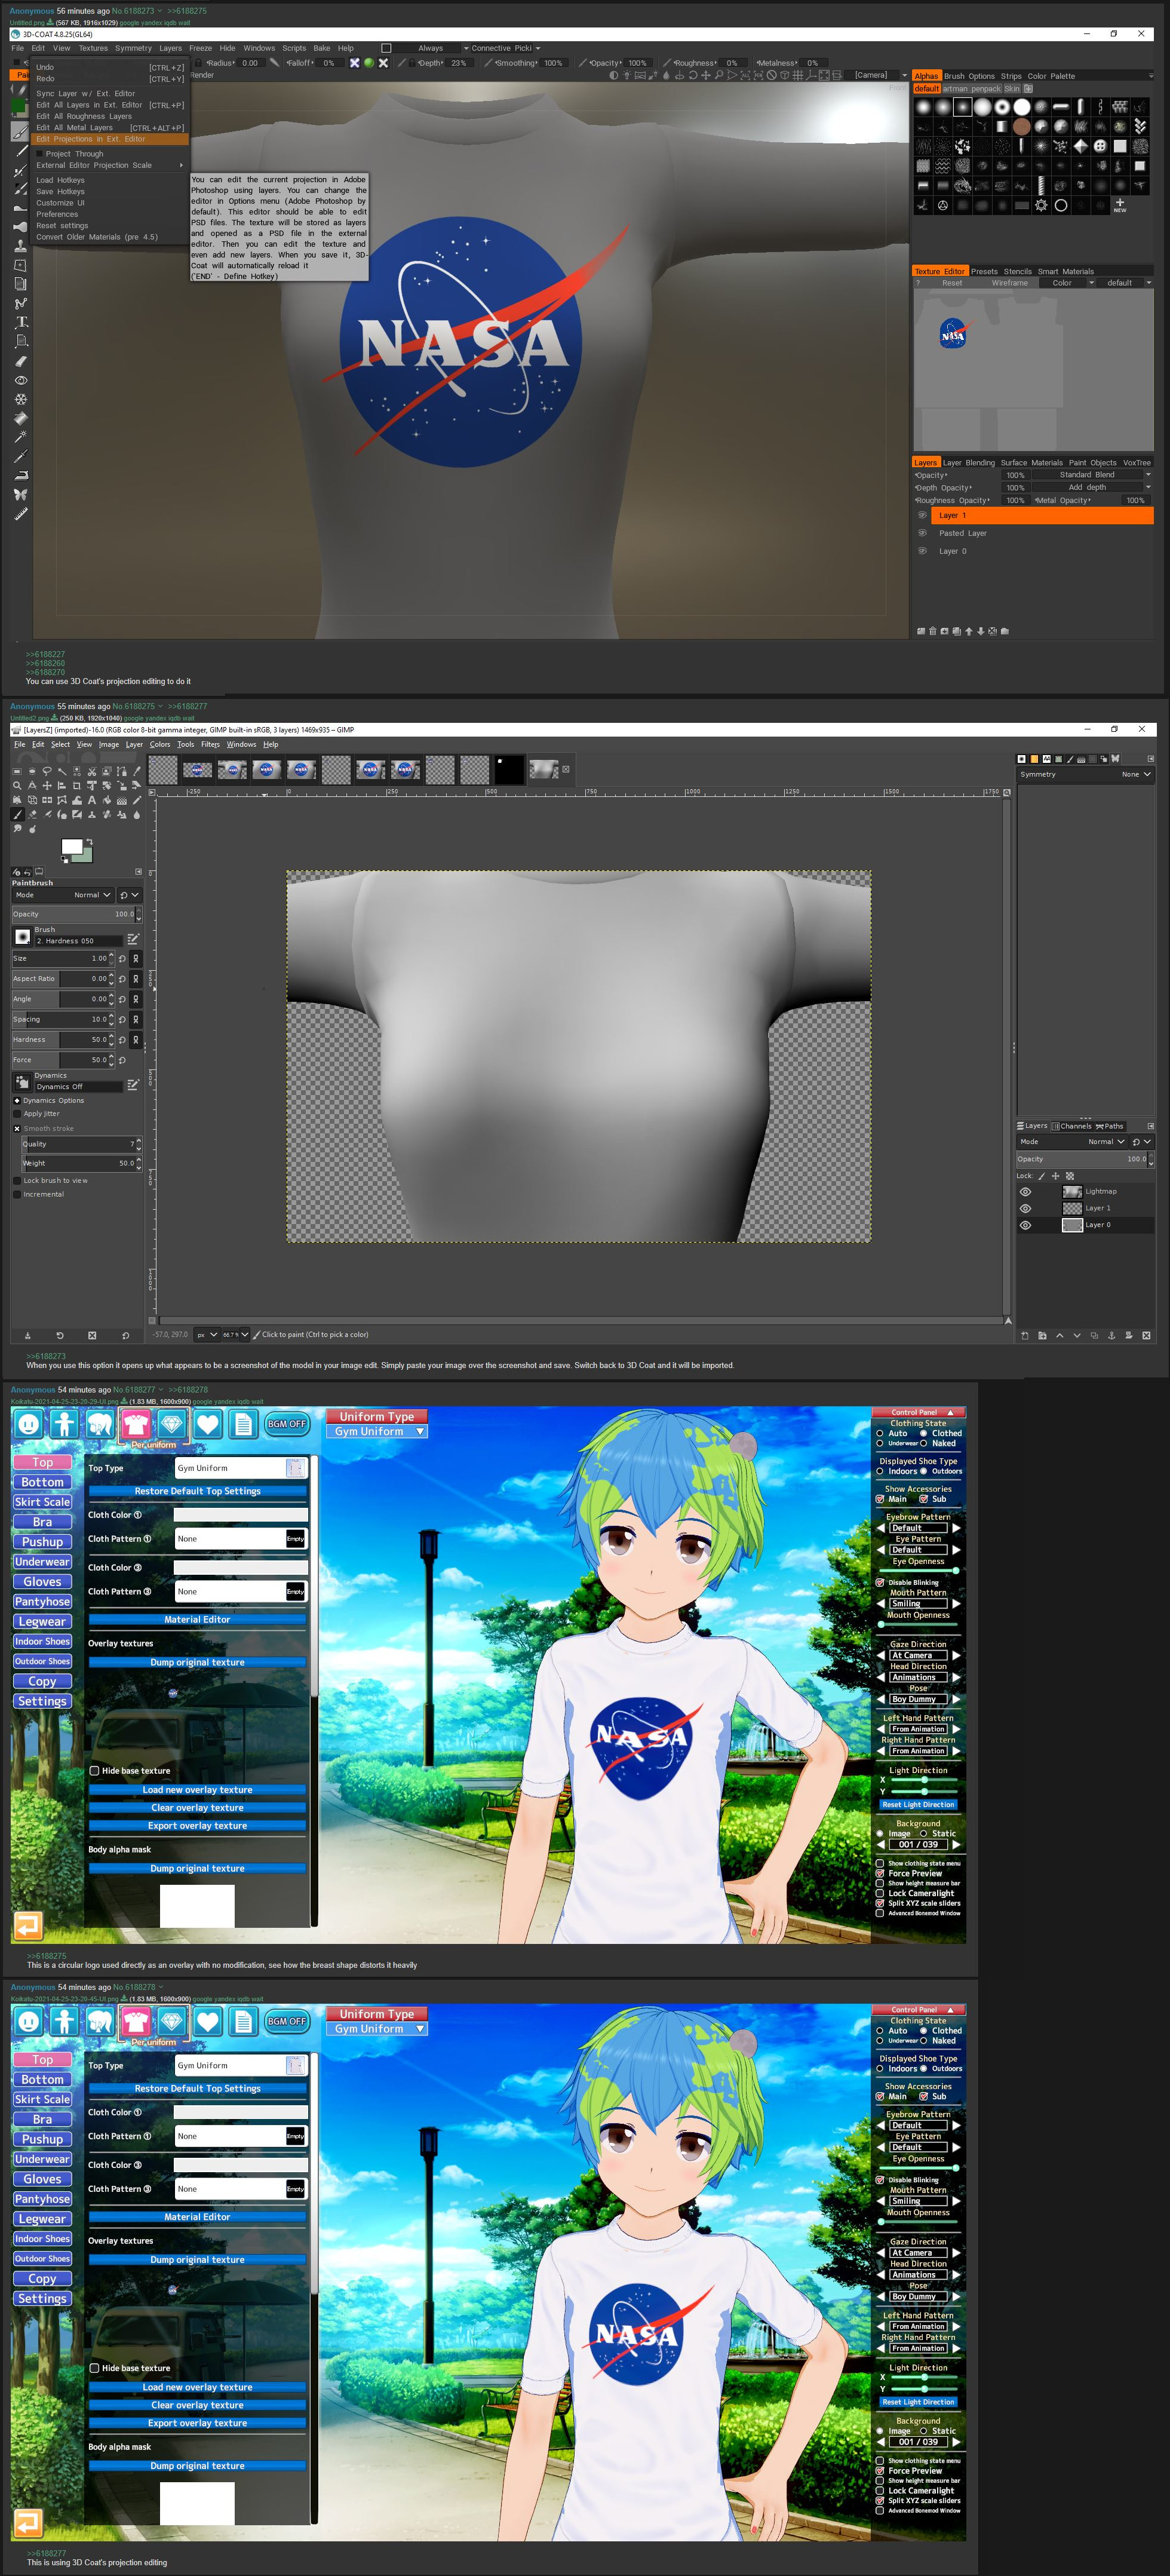Choose the Eraser tool in GIMP toolbox
The image size is (1170, 2576).
tap(32, 815)
